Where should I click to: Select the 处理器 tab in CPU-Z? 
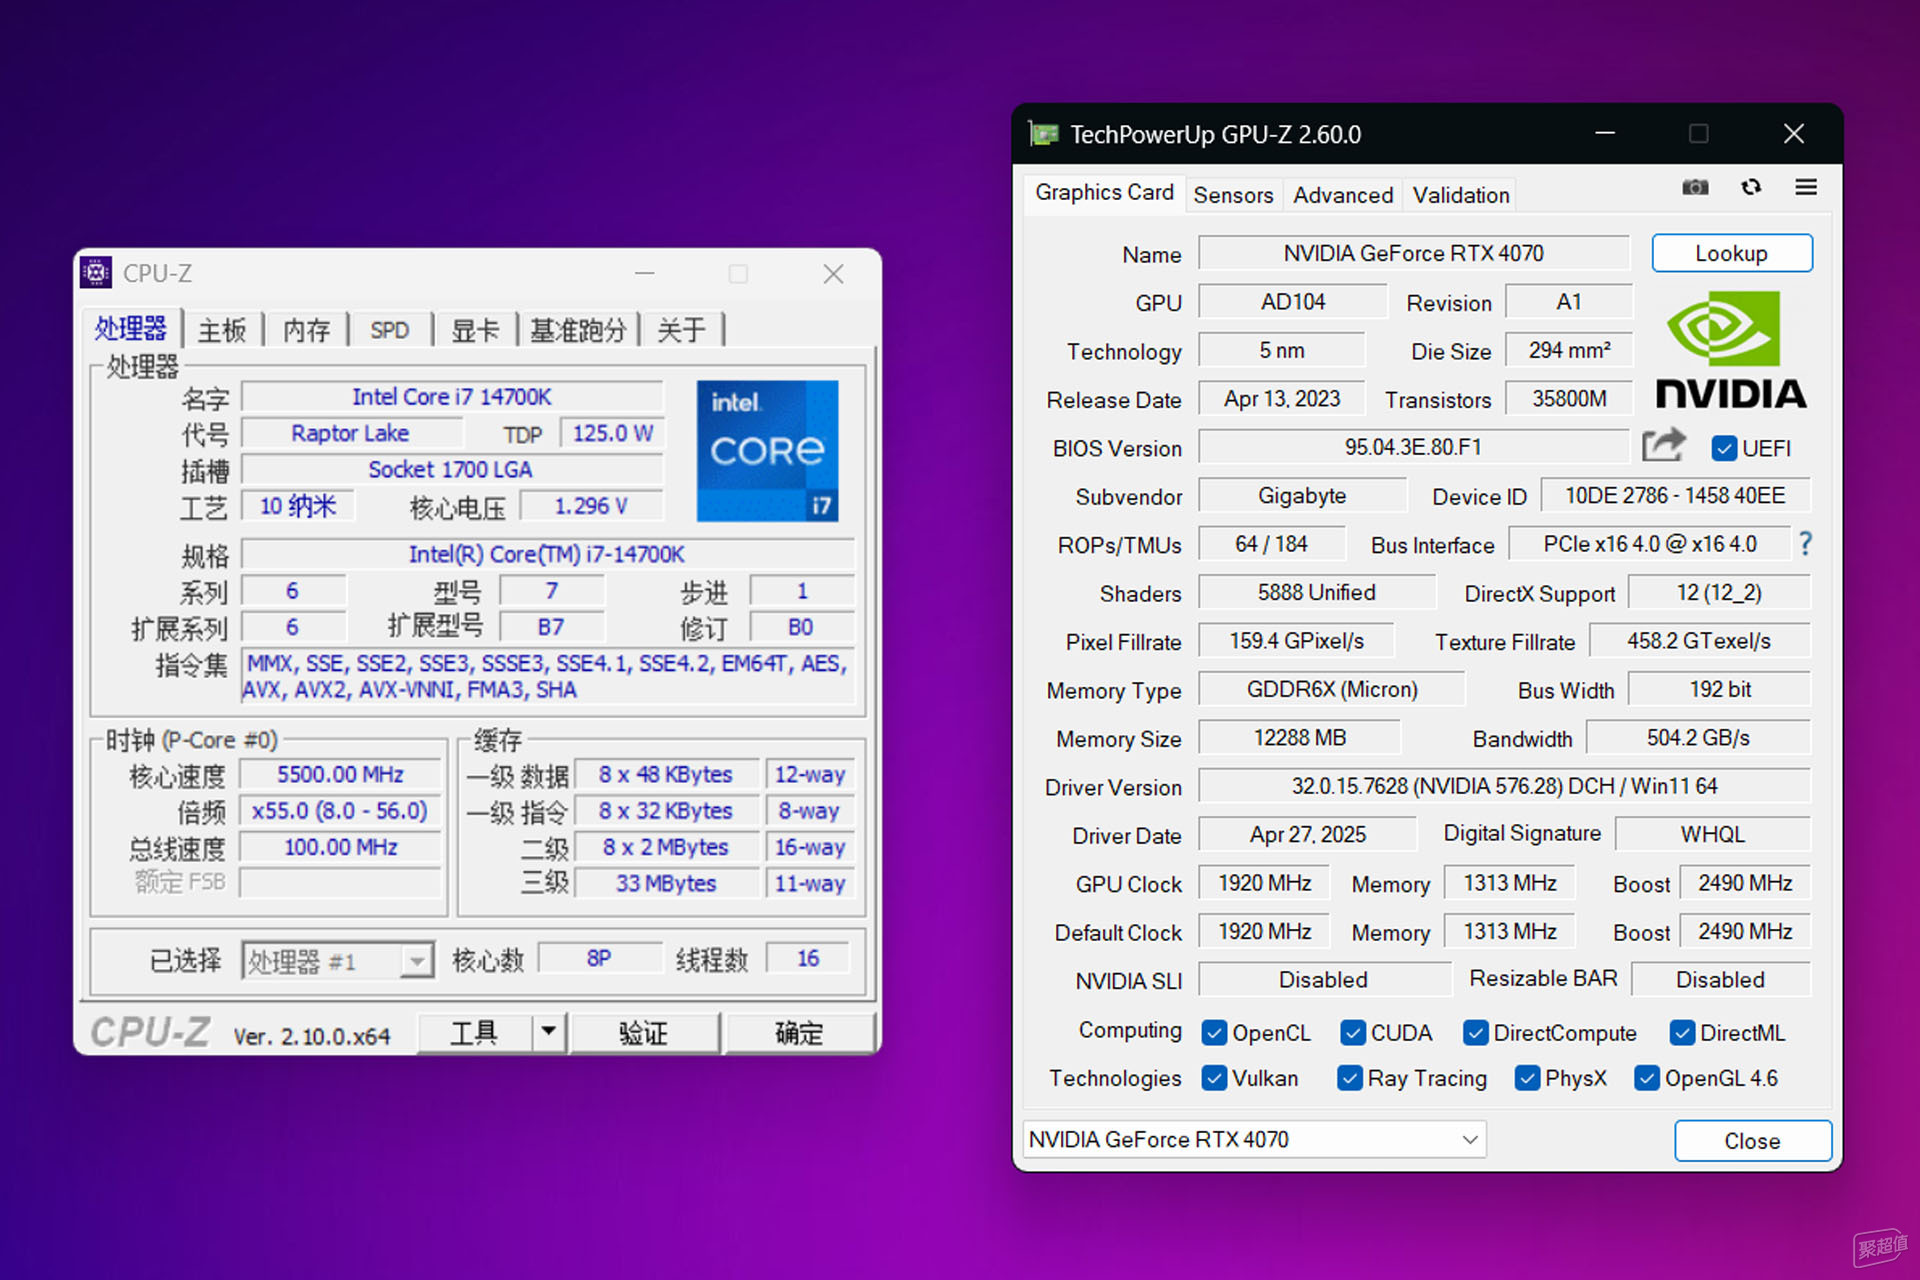130,328
